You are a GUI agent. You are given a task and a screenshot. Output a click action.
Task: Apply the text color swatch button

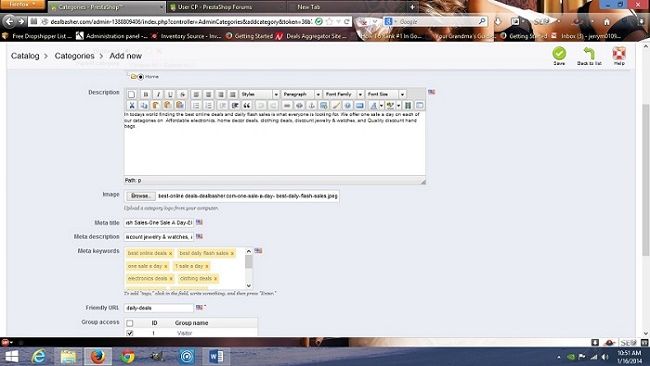(x=374, y=105)
